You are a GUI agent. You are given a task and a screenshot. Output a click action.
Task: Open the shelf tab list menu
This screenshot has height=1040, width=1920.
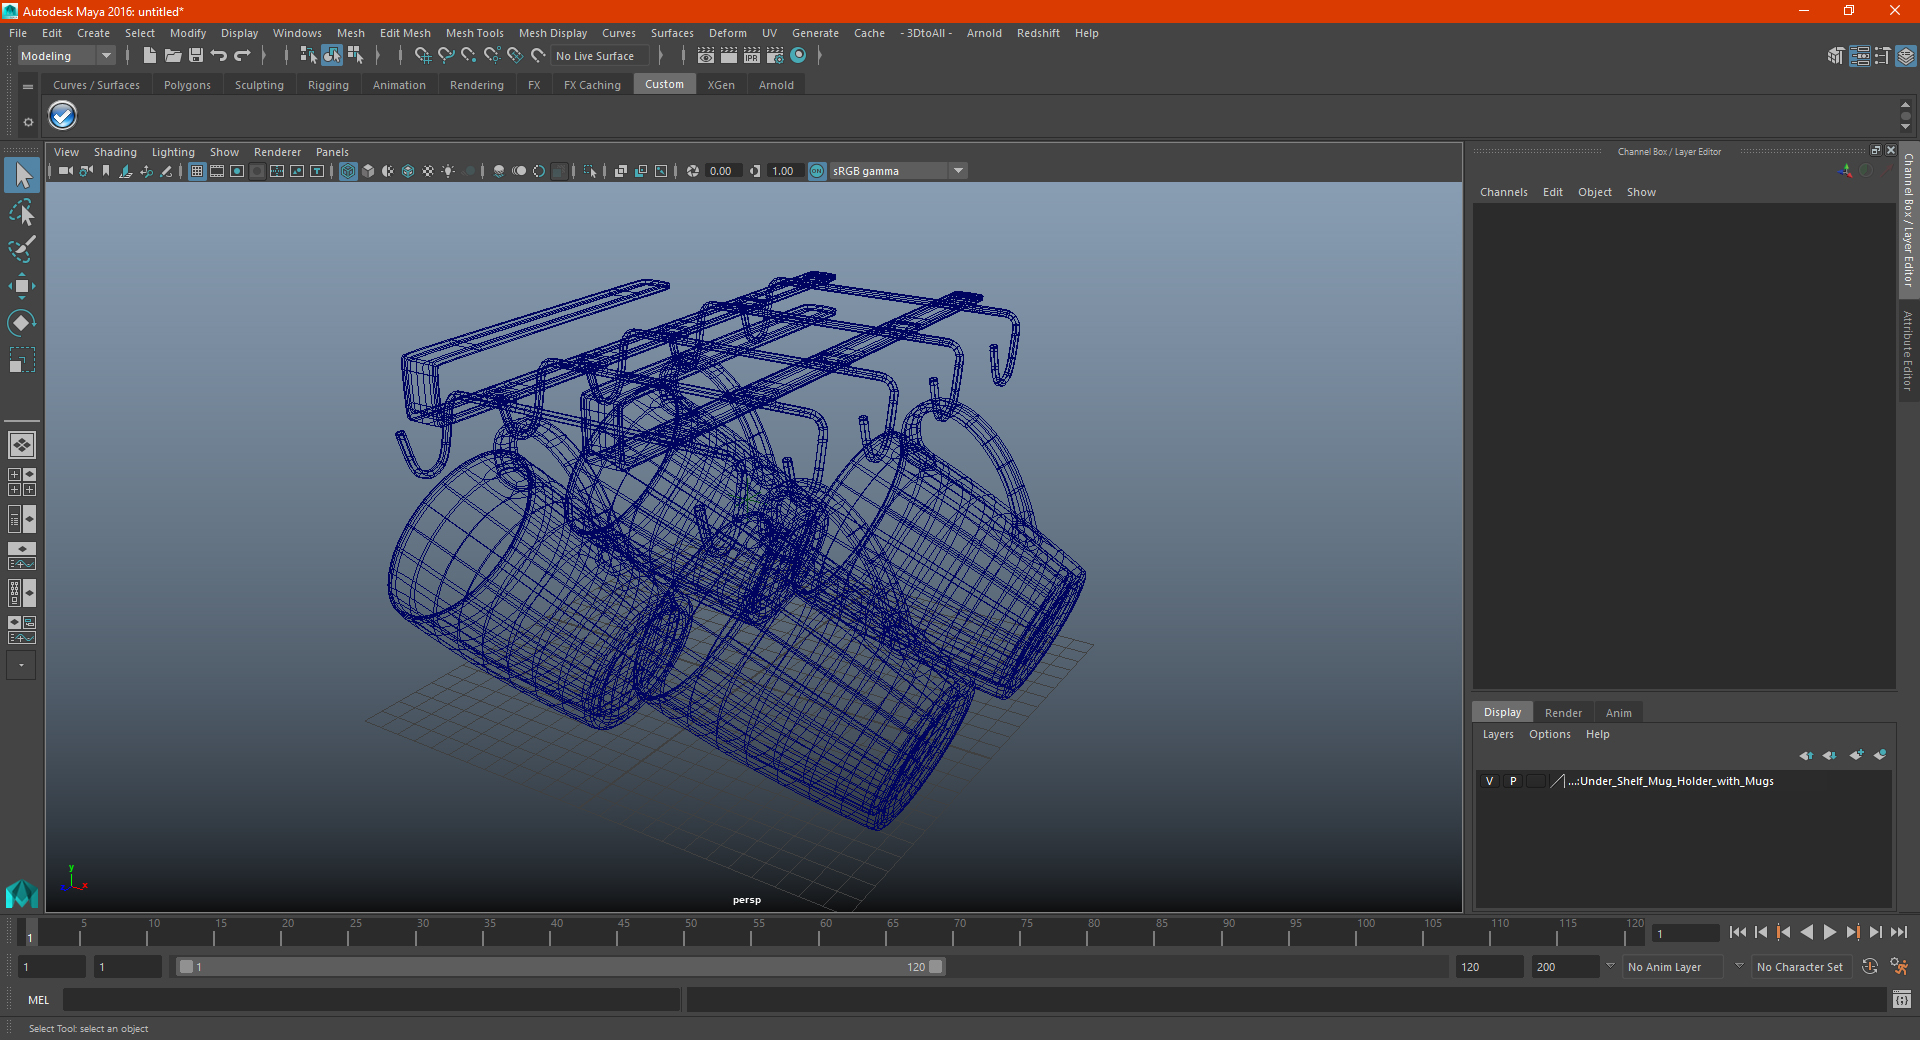tap(28, 87)
